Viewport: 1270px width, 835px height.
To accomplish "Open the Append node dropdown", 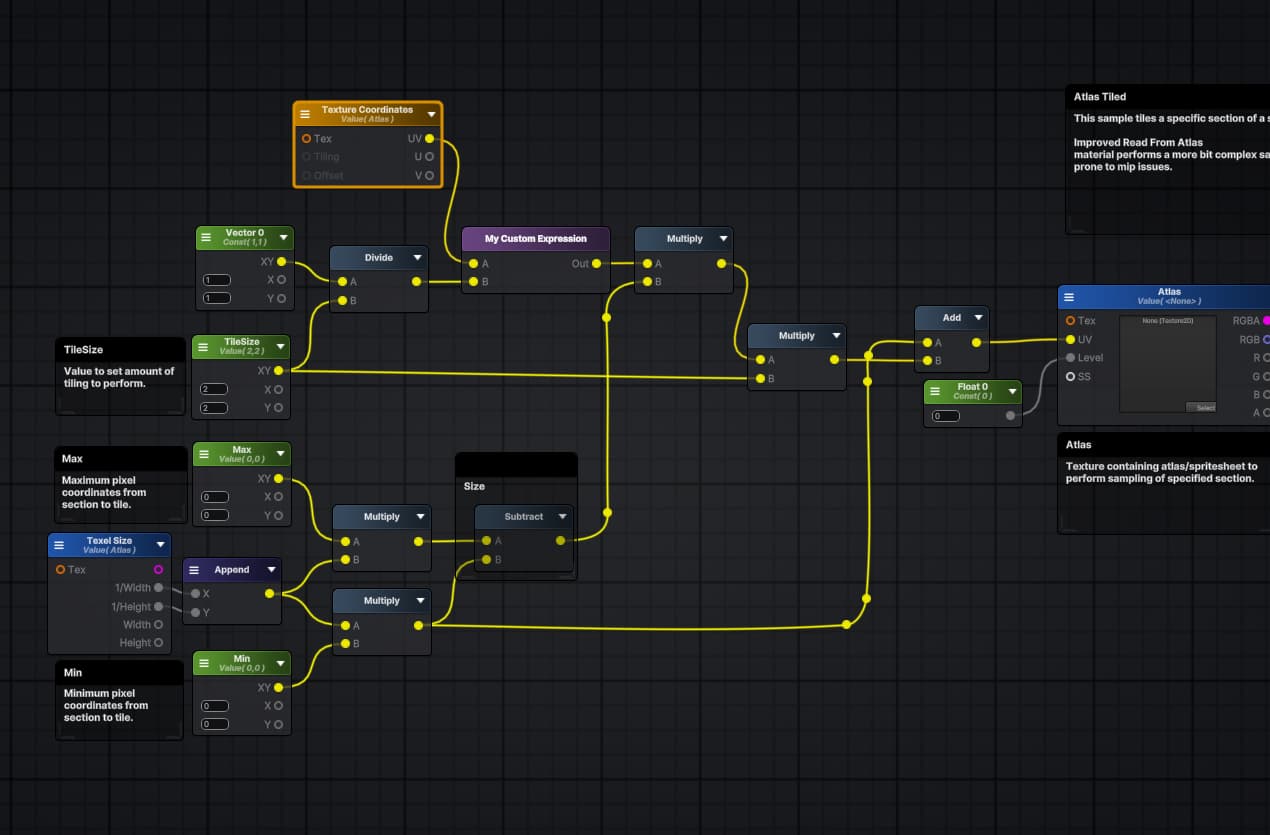I will point(269,569).
